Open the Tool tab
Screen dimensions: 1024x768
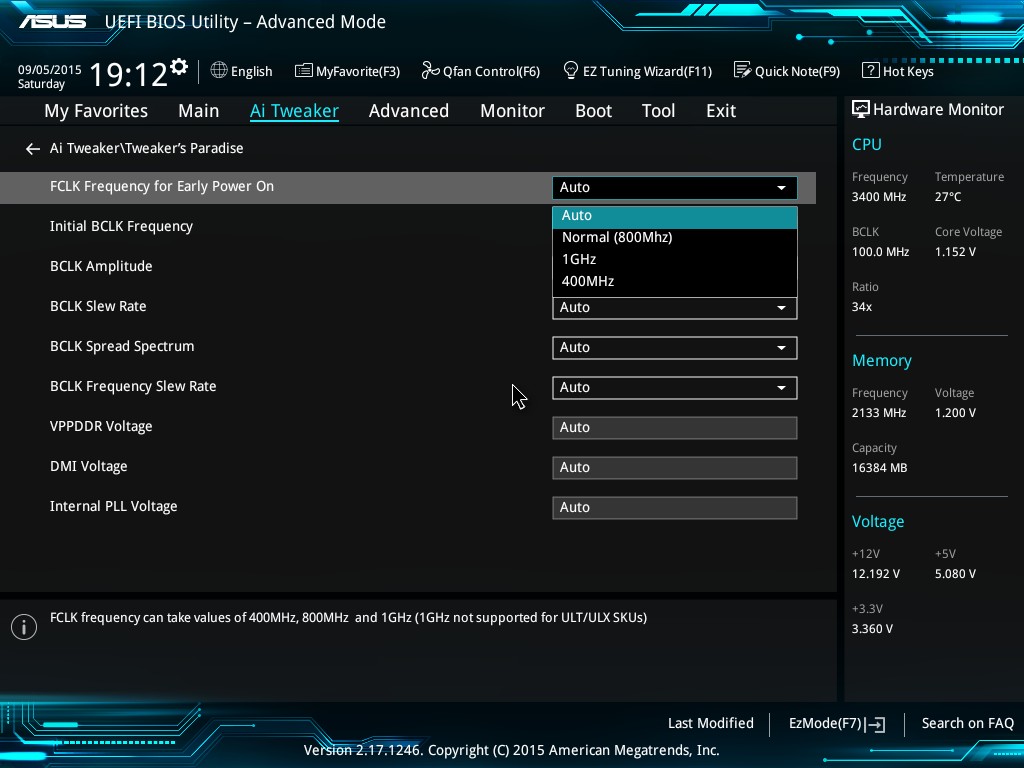(x=658, y=111)
